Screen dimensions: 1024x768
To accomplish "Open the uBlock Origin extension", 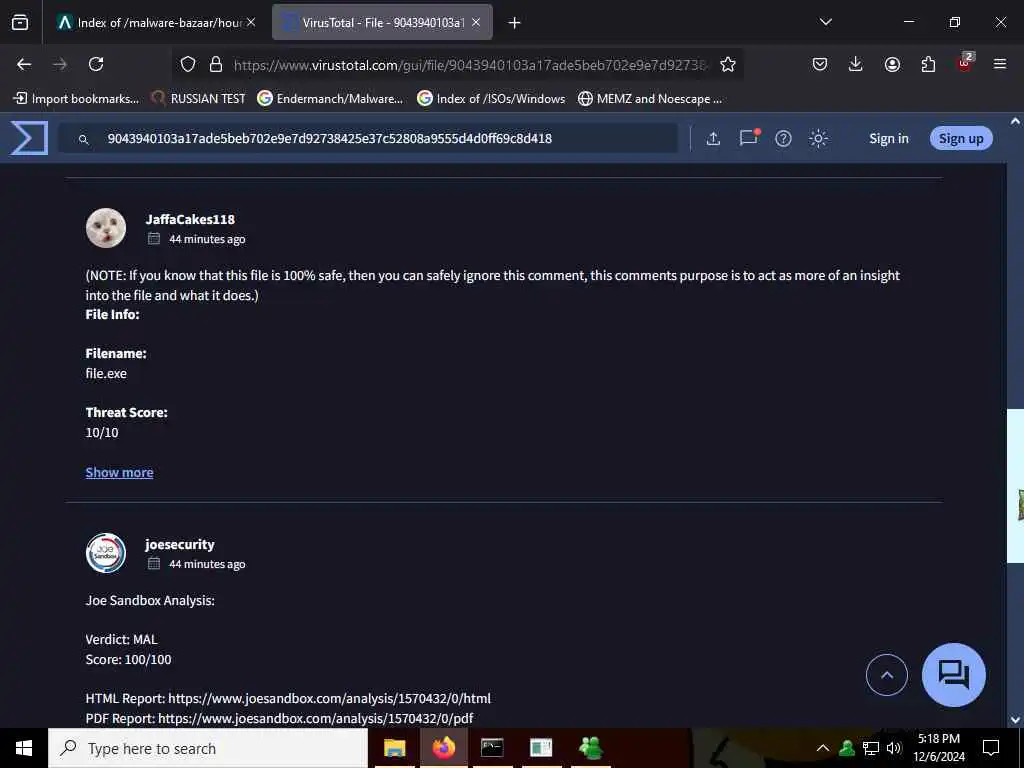I will 965,63.
